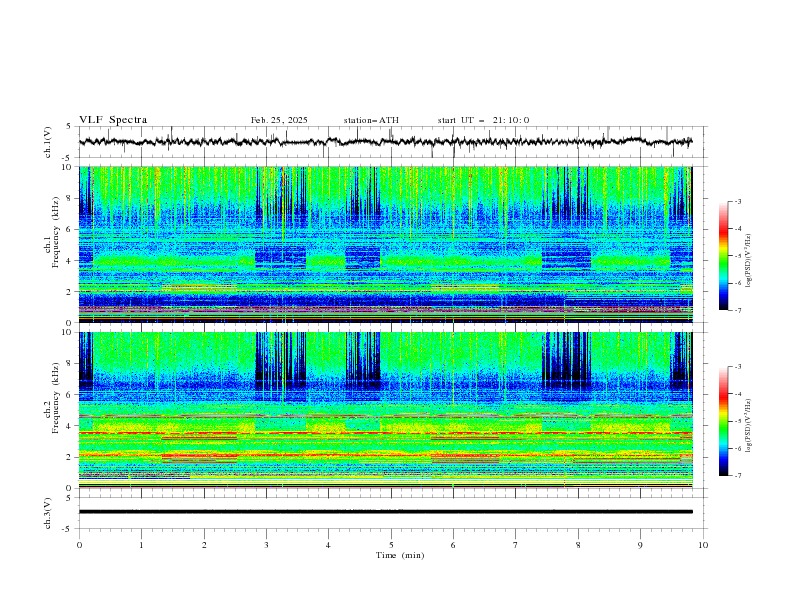Click the "-5" label on ch.1 colorbar
The height and width of the screenshot is (612, 792).
(x=737, y=256)
